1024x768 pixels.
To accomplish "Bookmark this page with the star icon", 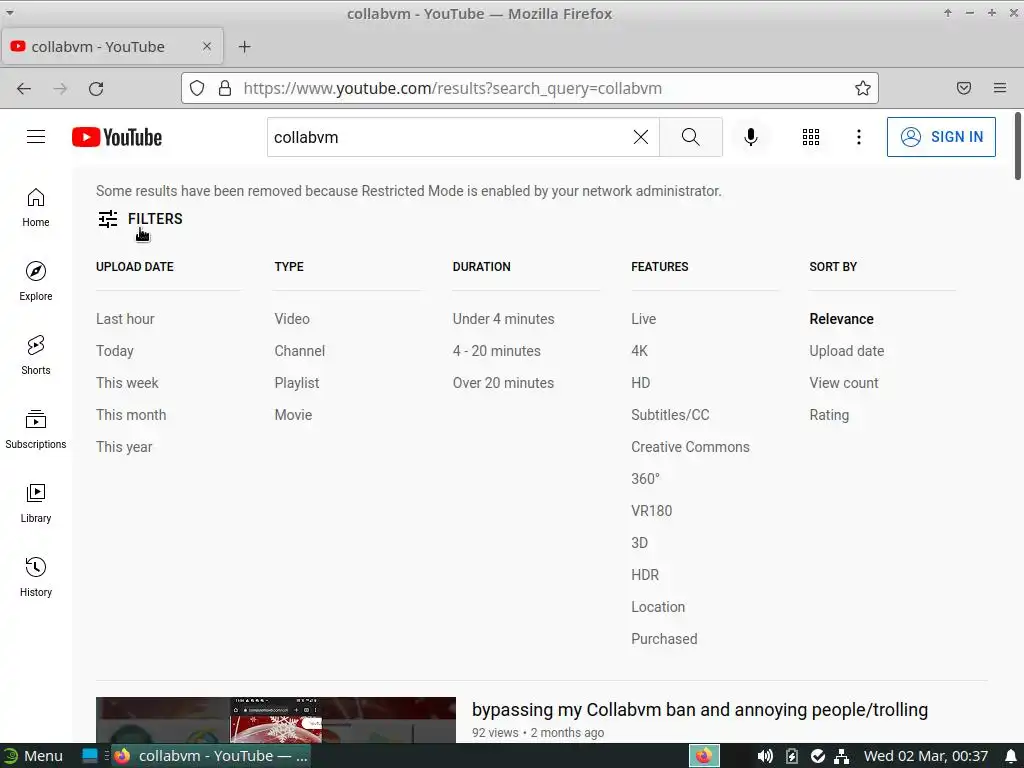I will click(x=863, y=88).
